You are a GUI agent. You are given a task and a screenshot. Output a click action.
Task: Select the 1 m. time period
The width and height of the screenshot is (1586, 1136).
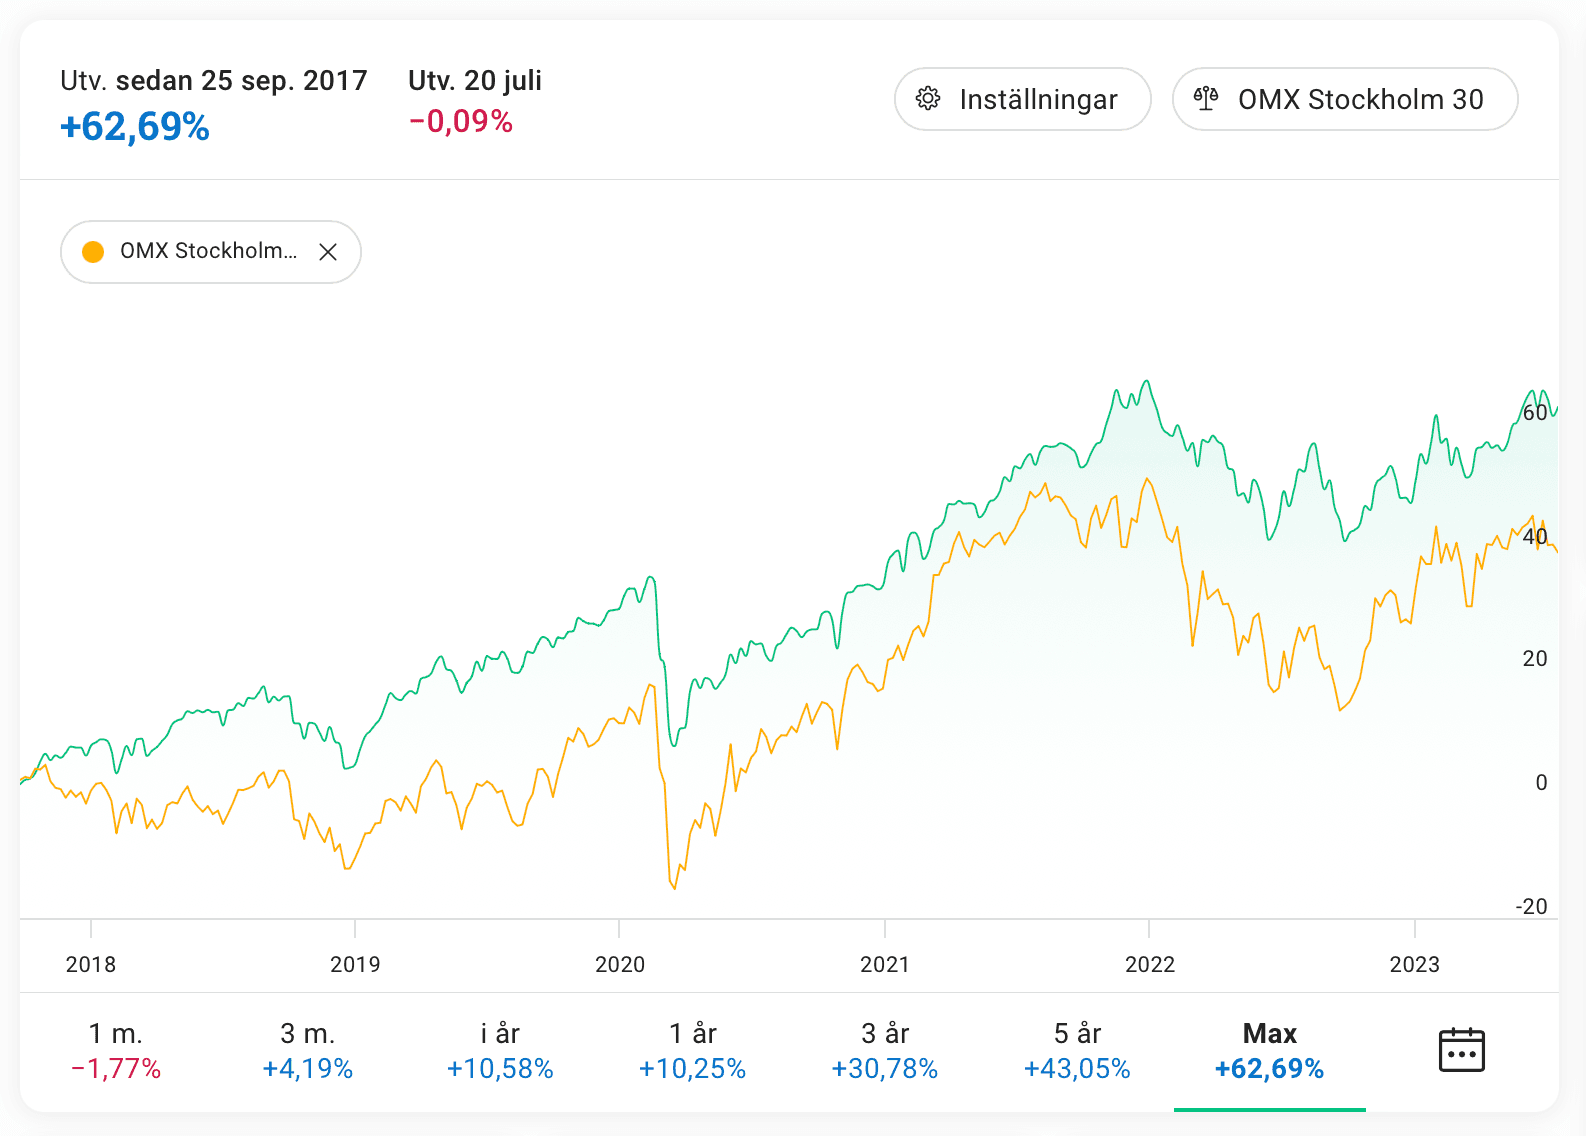point(116,1050)
